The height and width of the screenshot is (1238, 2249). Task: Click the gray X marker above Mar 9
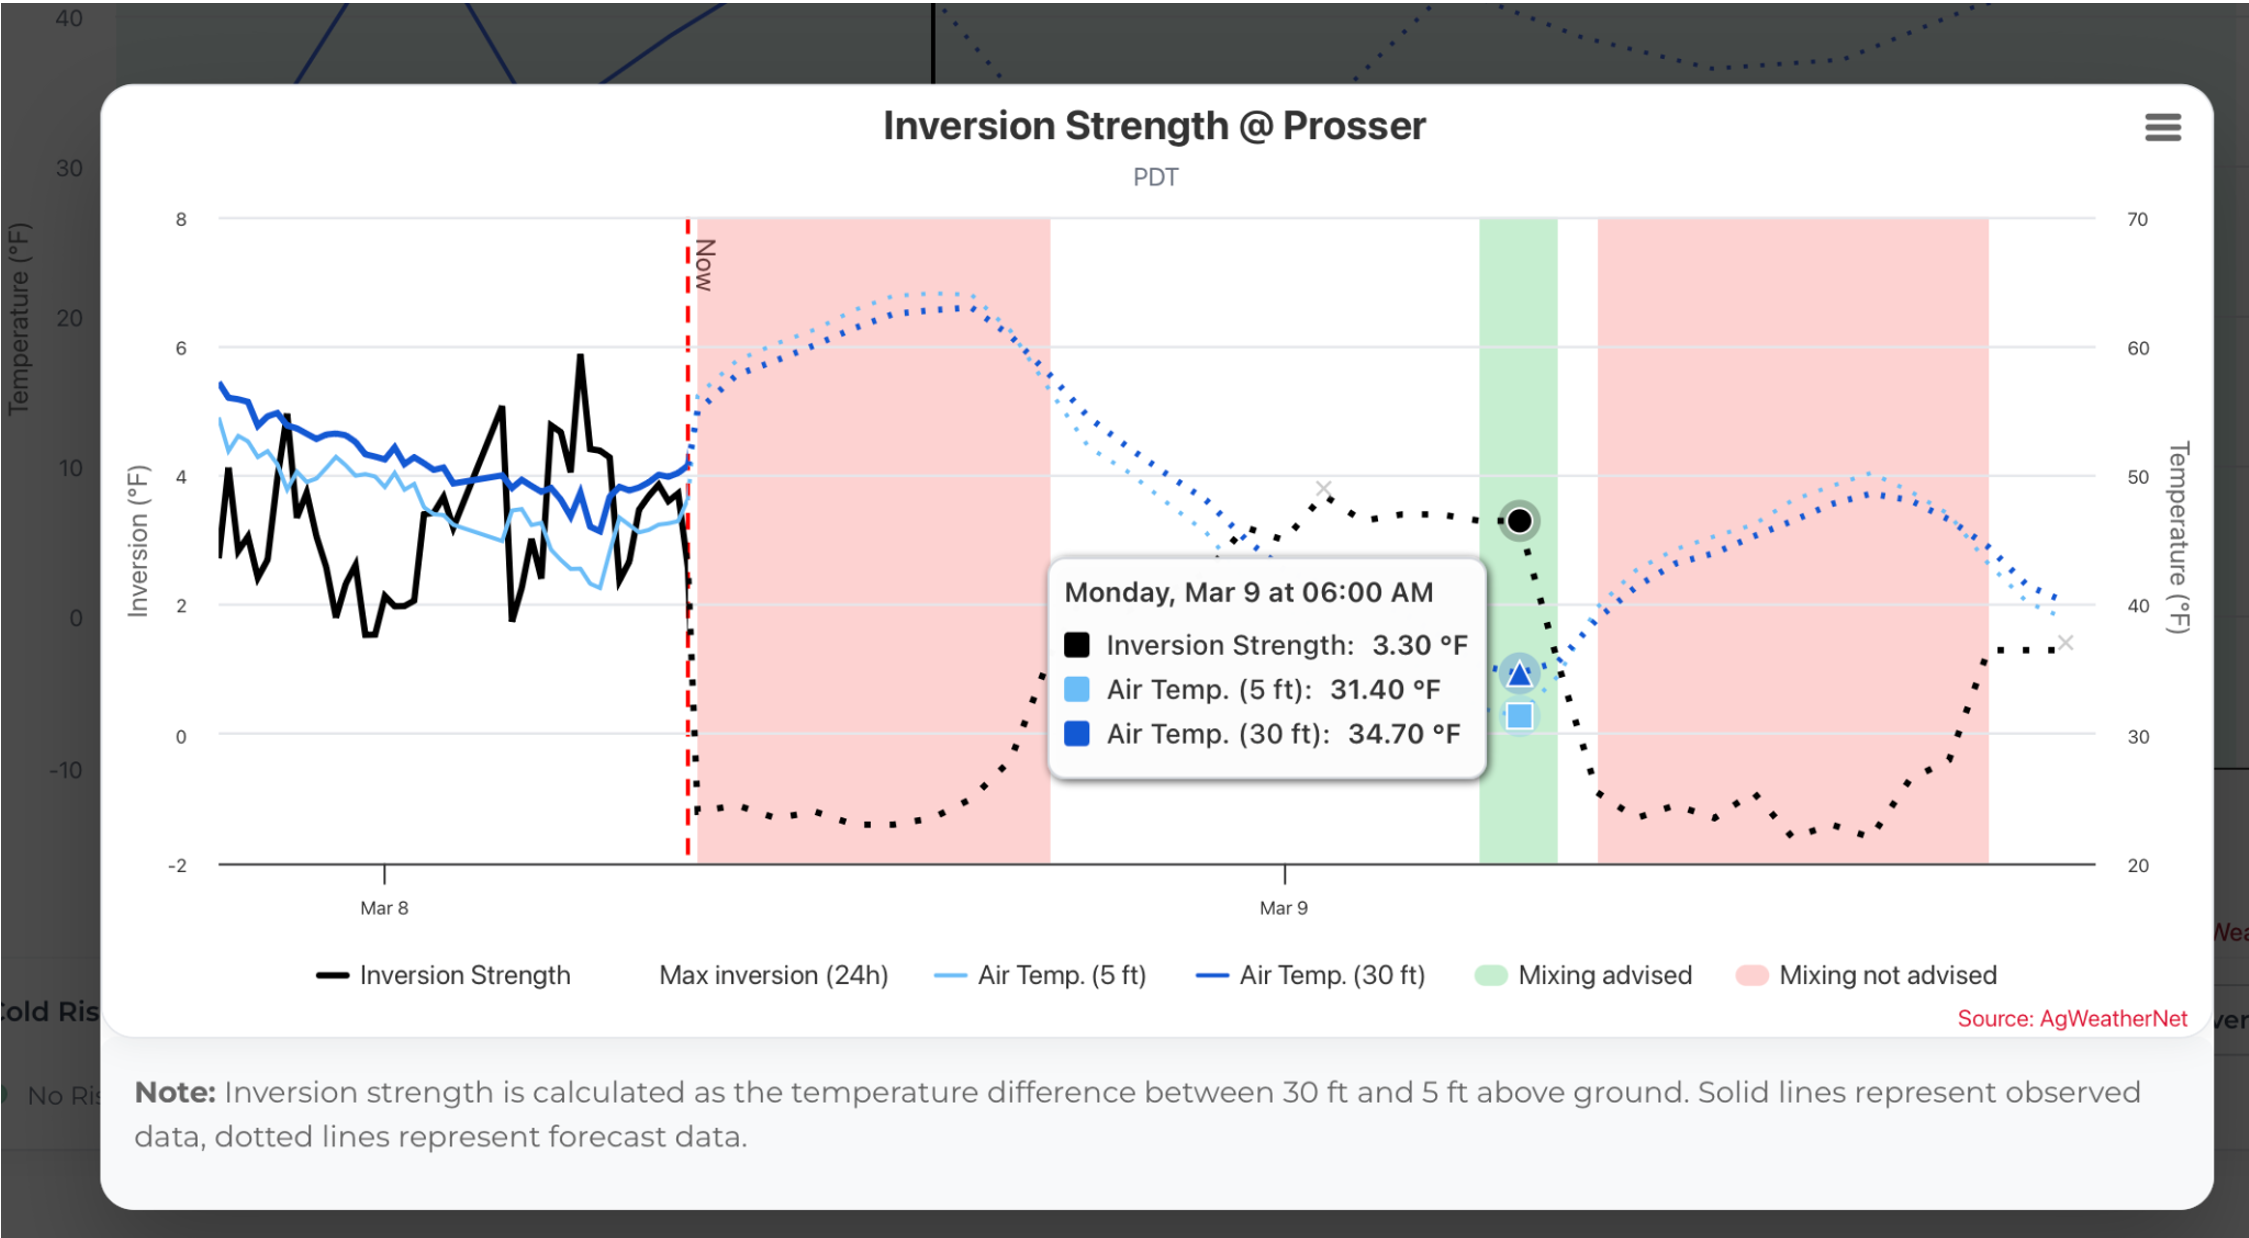[1323, 489]
